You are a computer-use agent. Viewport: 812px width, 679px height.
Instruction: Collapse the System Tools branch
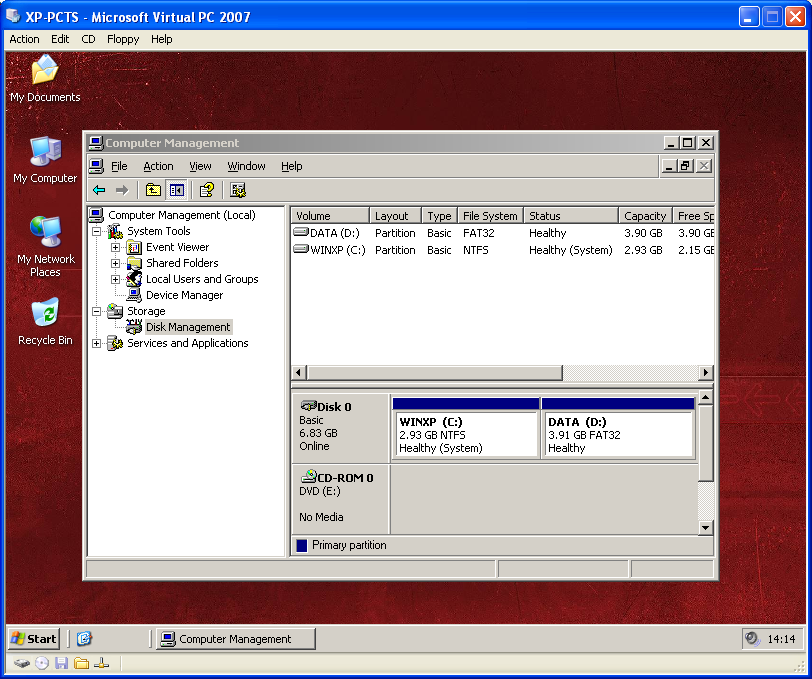(96, 232)
